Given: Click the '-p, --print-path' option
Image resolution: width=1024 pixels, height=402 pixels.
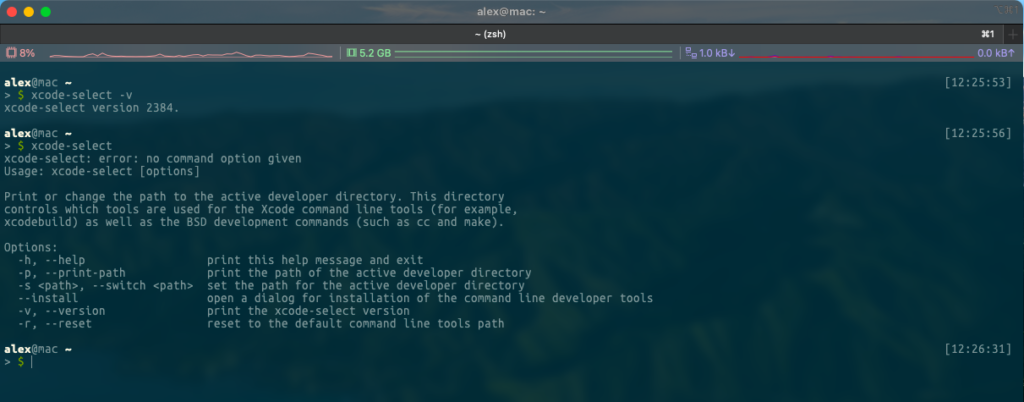Looking at the screenshot, I should point(71,272).
